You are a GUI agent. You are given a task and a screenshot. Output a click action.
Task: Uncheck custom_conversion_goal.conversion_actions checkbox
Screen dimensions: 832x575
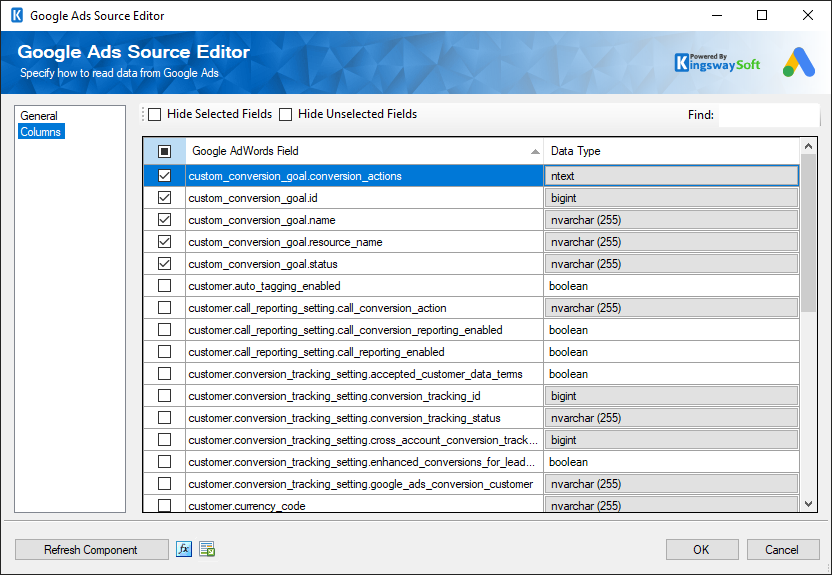pos(164,176)
